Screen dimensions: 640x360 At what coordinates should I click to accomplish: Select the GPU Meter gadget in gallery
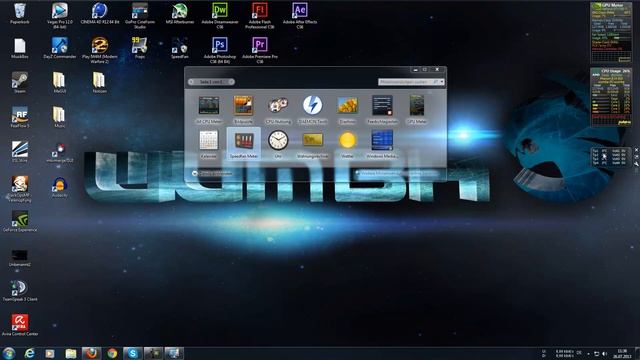[x=417, y=109]
